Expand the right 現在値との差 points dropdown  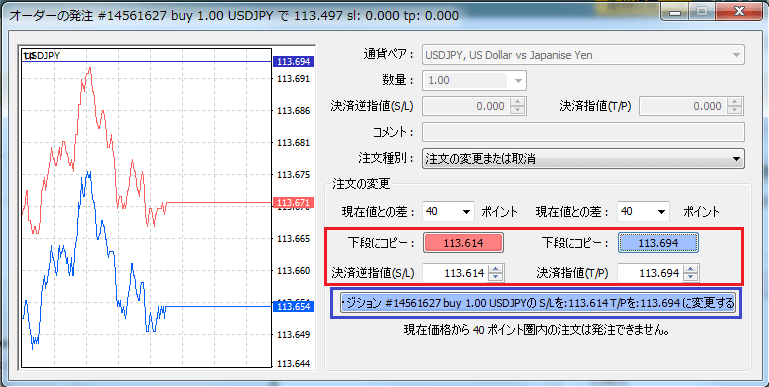(643, 212)
